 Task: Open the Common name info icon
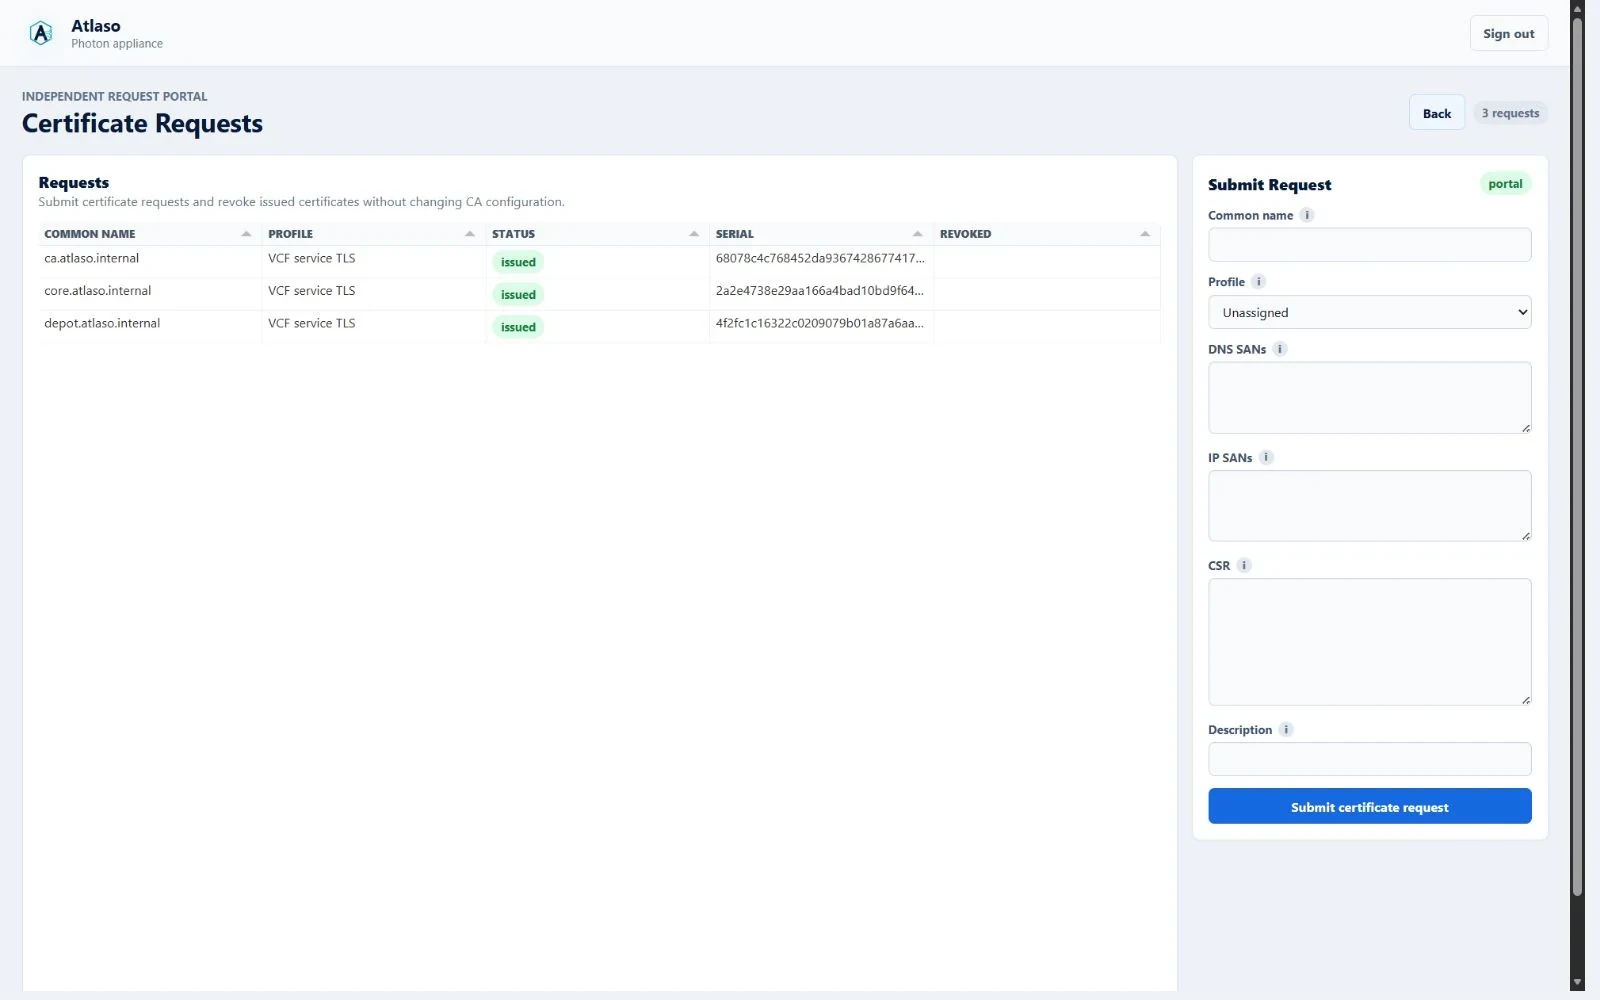coord(1306,215)
